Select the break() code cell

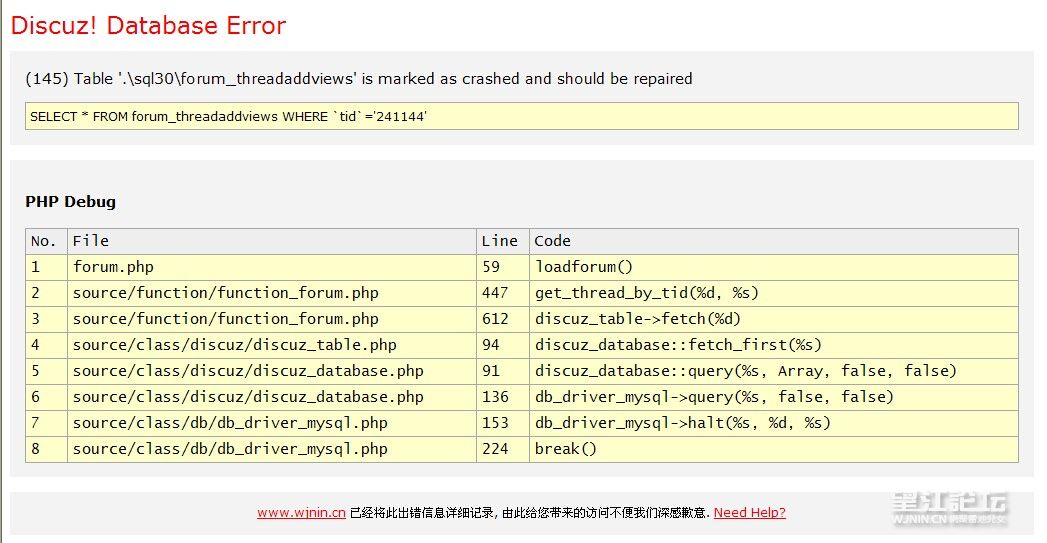click(x=774, y=449)
